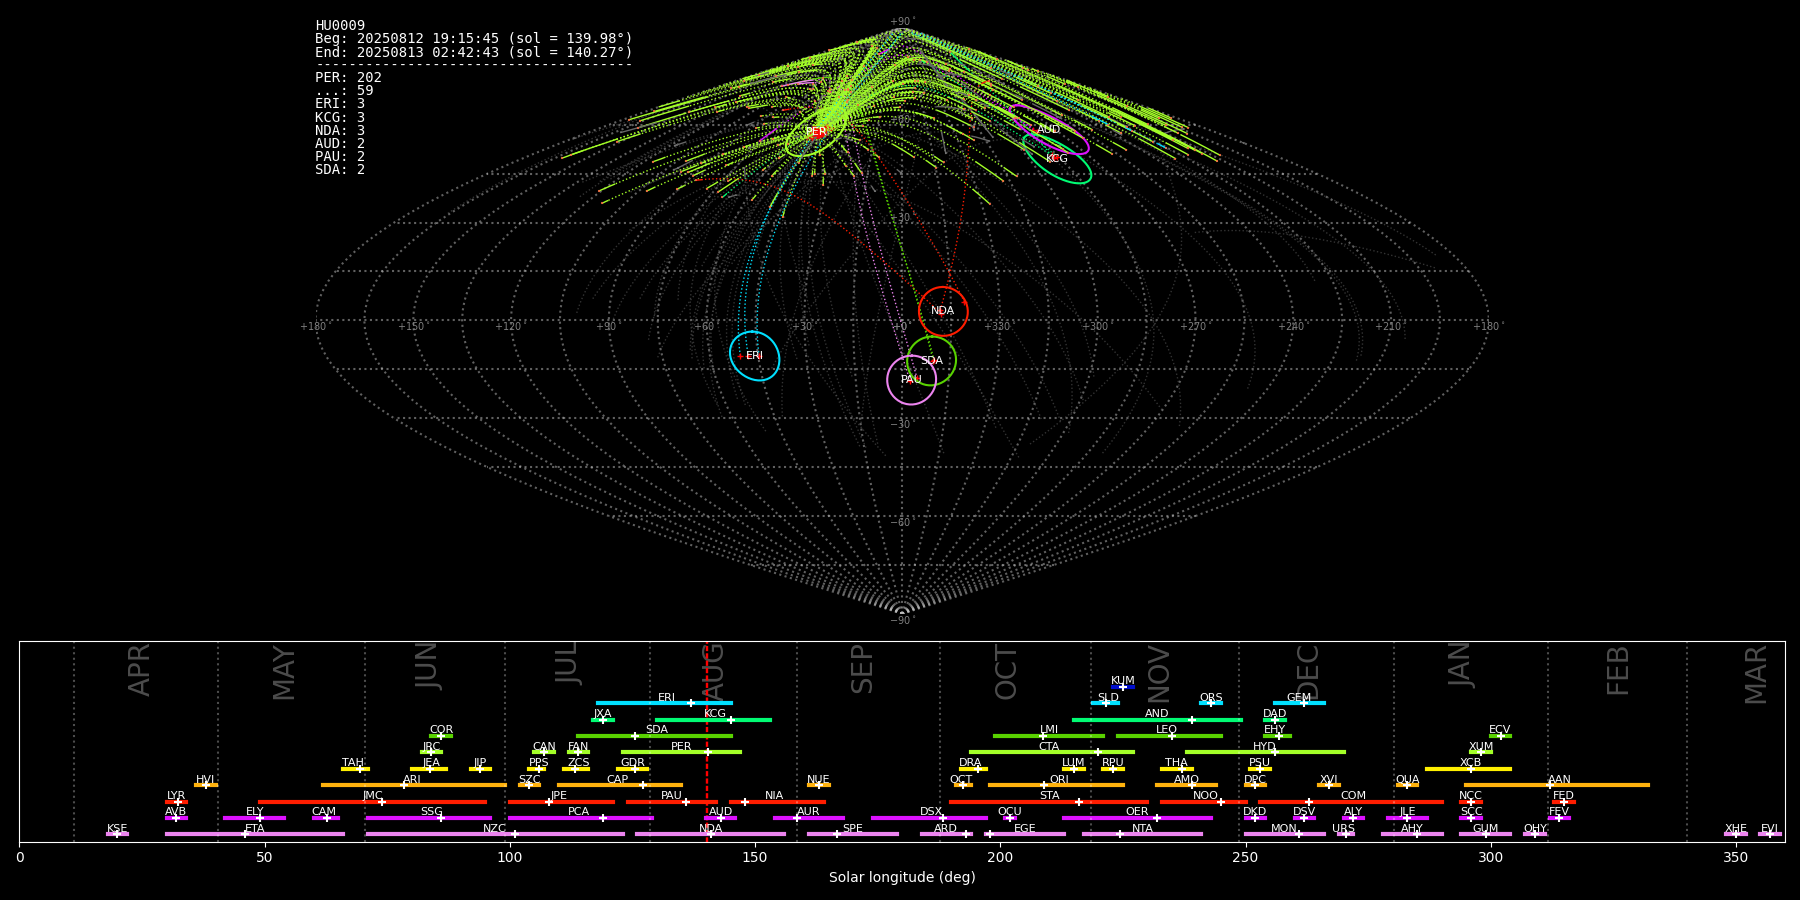Click the SLD shower bar in timeline
Viewport: 1800px width, 900px height.
coord(1106,703)
